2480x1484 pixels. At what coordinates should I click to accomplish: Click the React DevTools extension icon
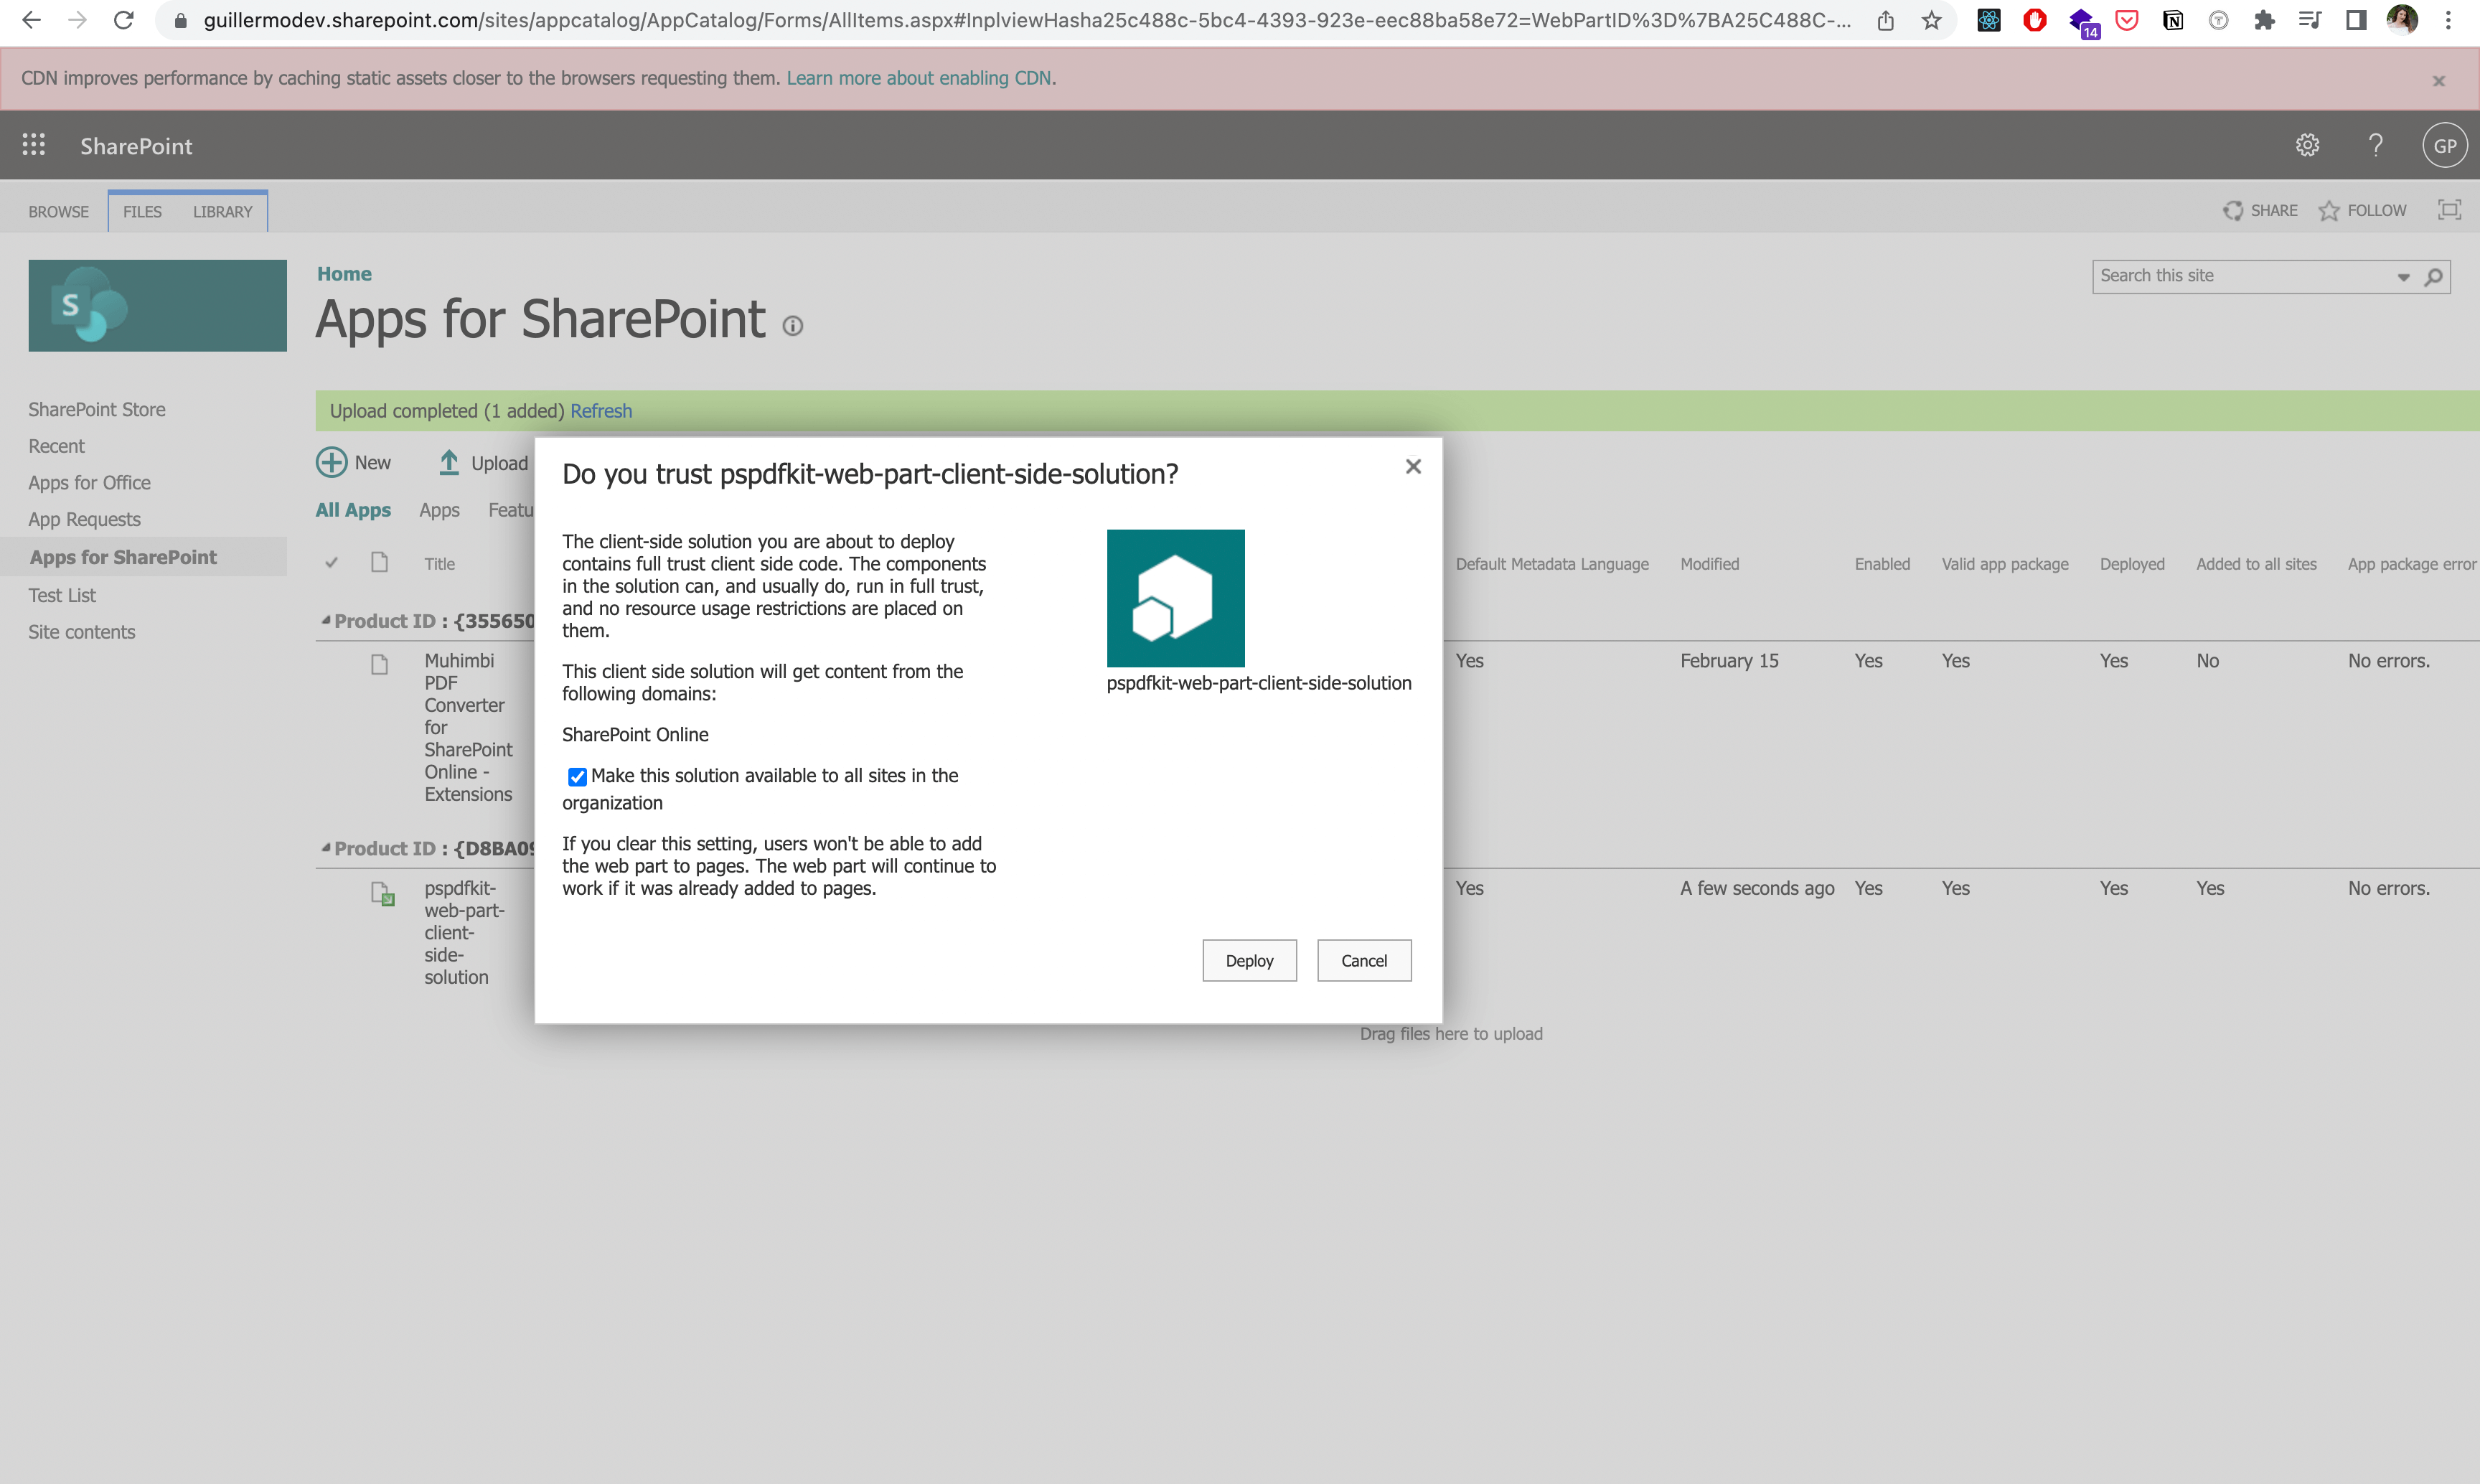click(x=1989, y=20)
